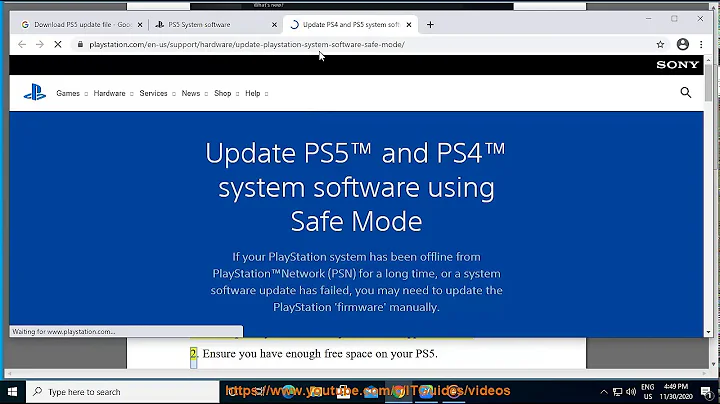Select the Update PS4 and PS5 system software tab

pos(350,25)
